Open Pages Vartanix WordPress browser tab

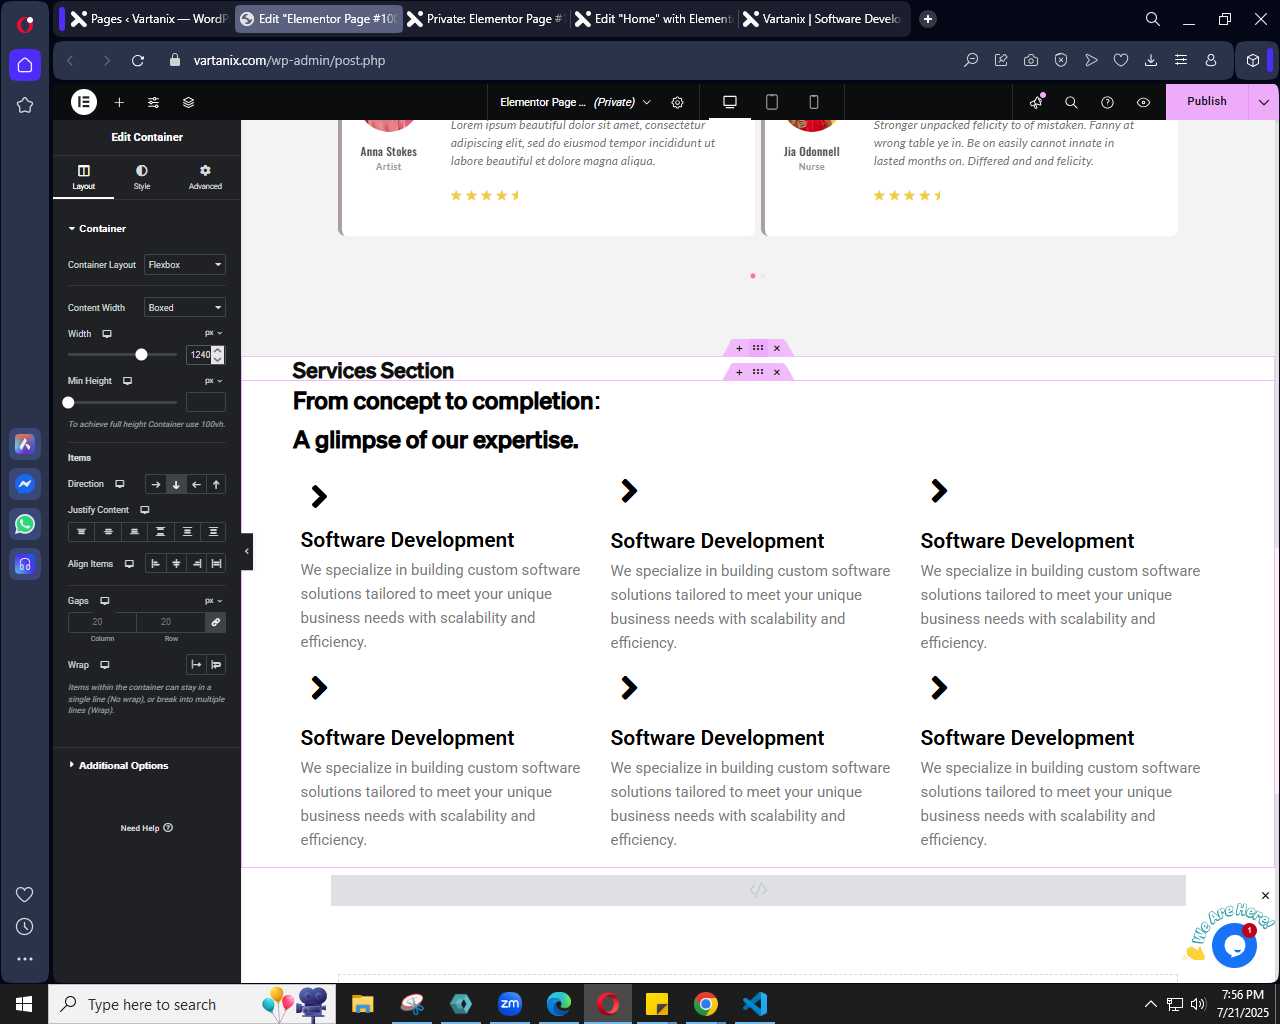click(x=149, y=19)
